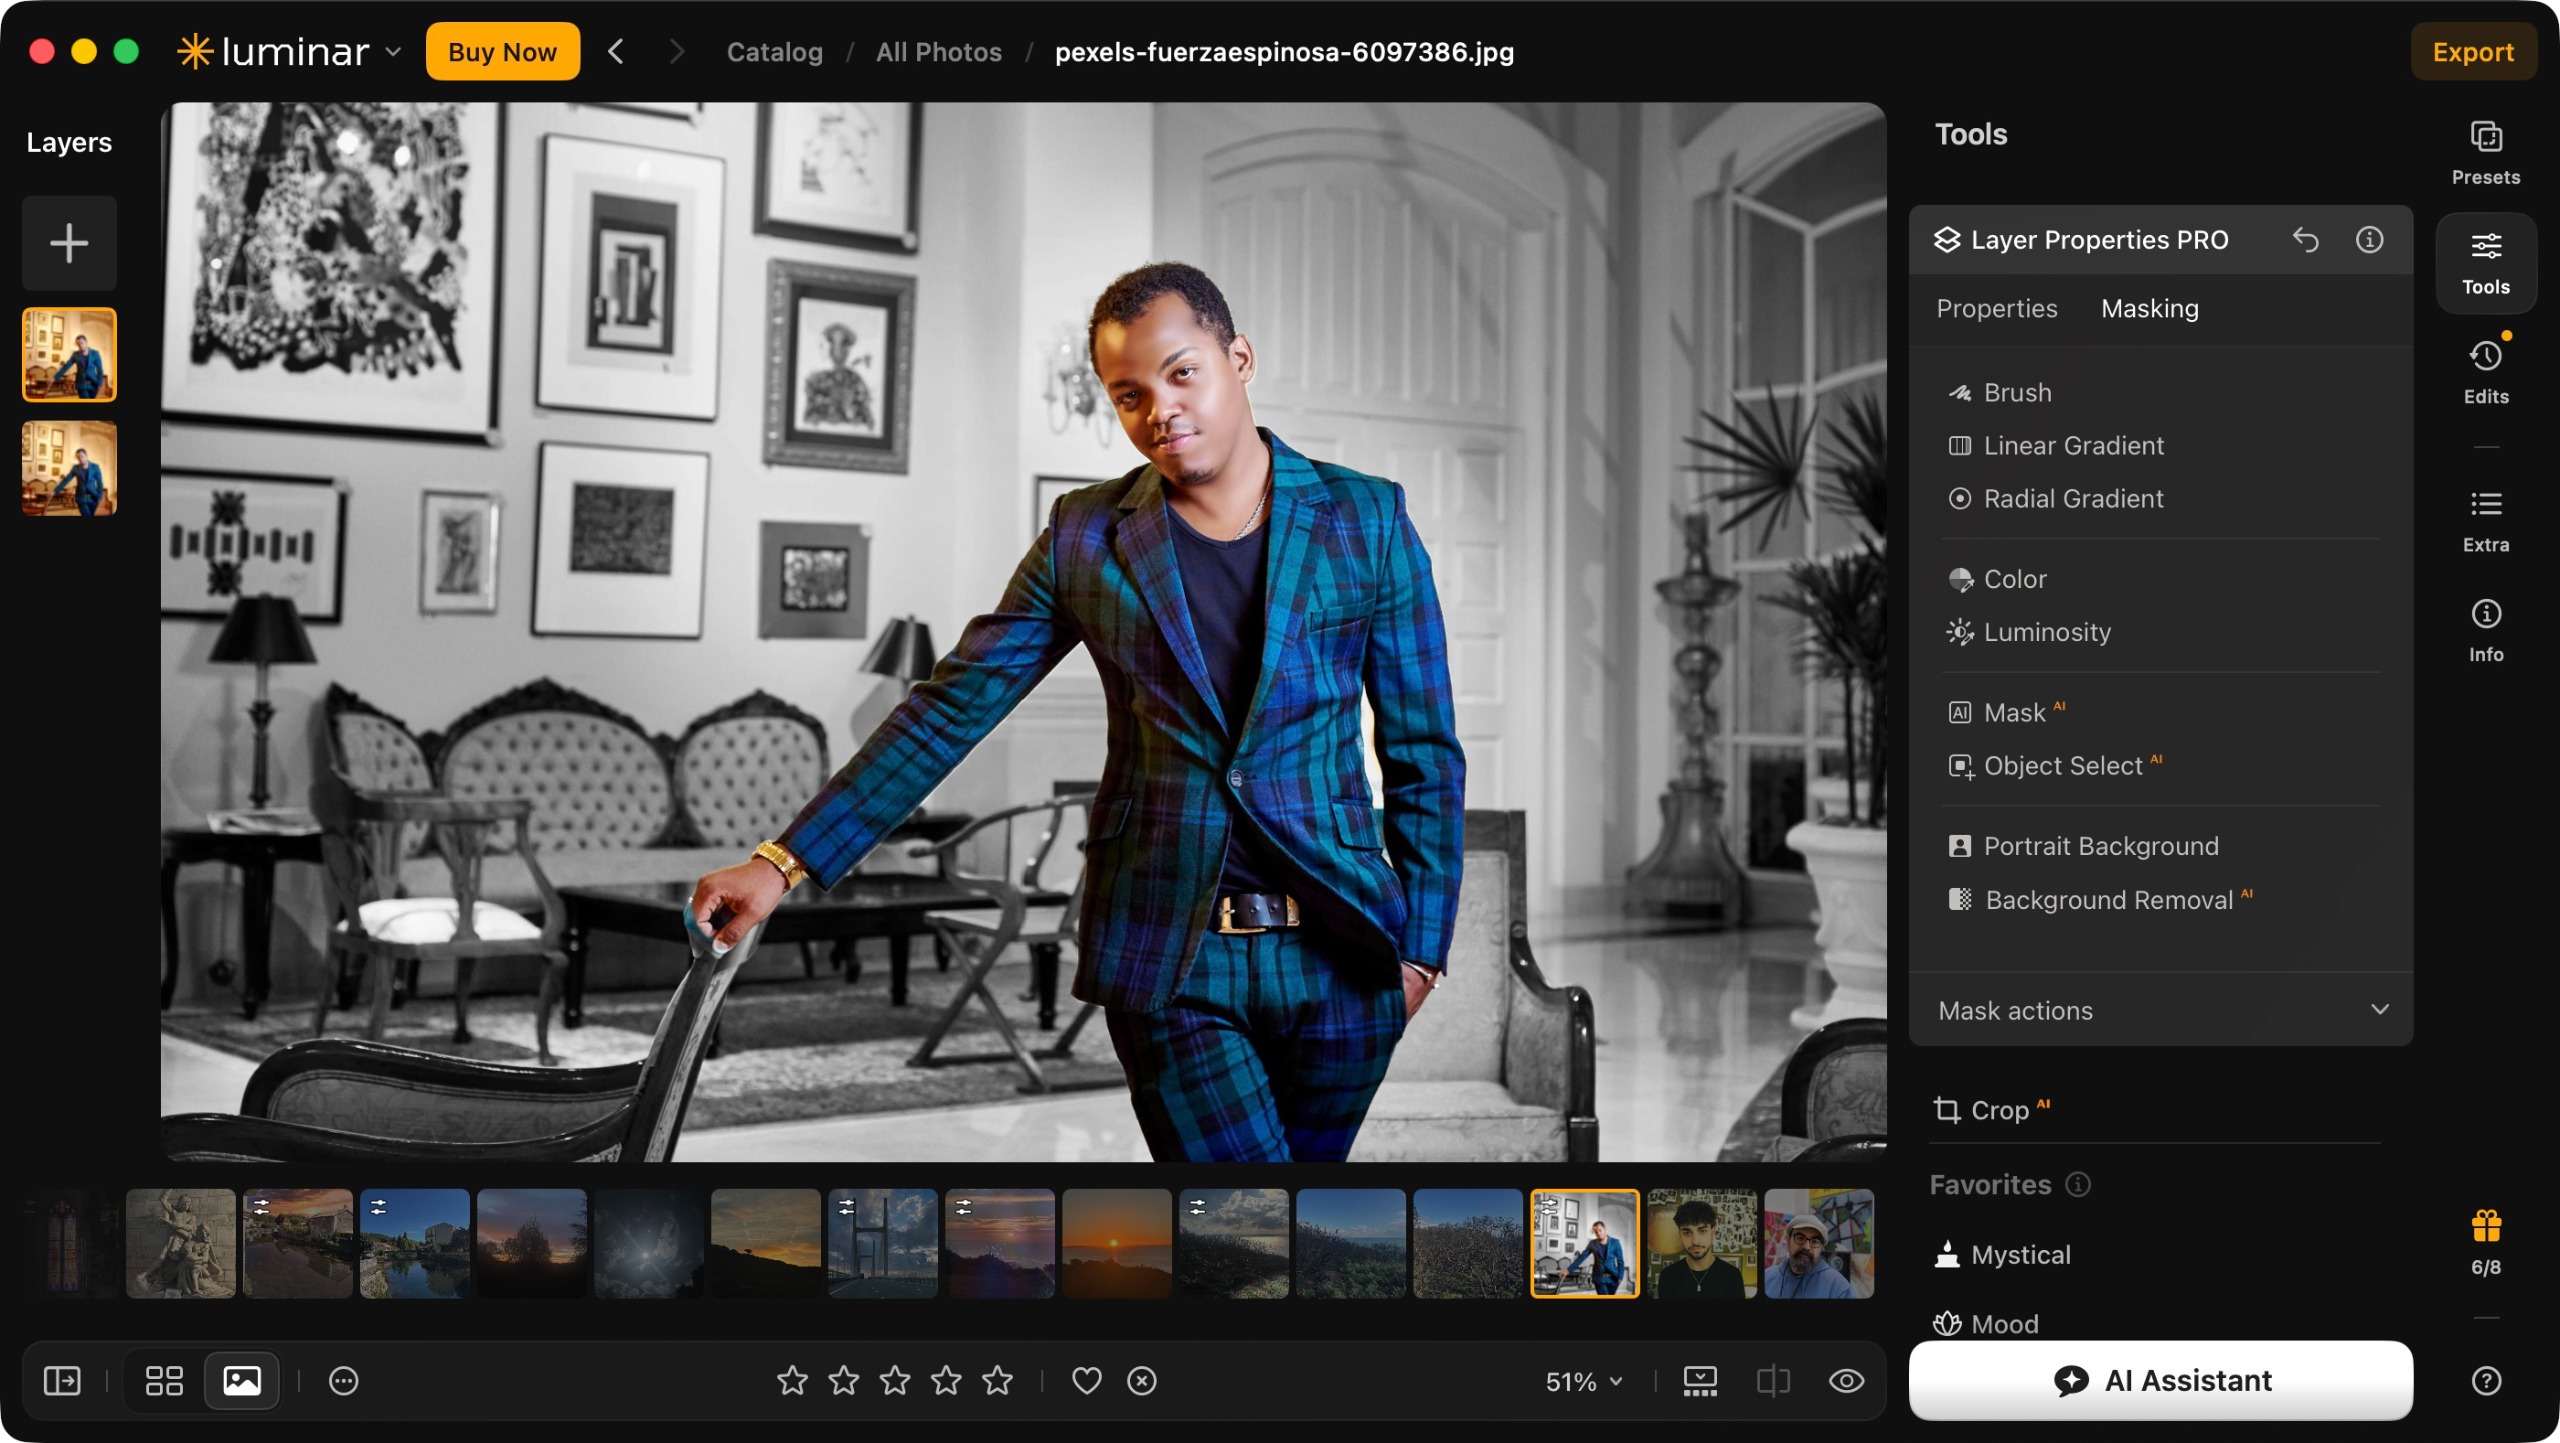This screenshot has width=2560, height=1443.
Task: Open the Crop AI tool
Action: click(1992, 1110)
